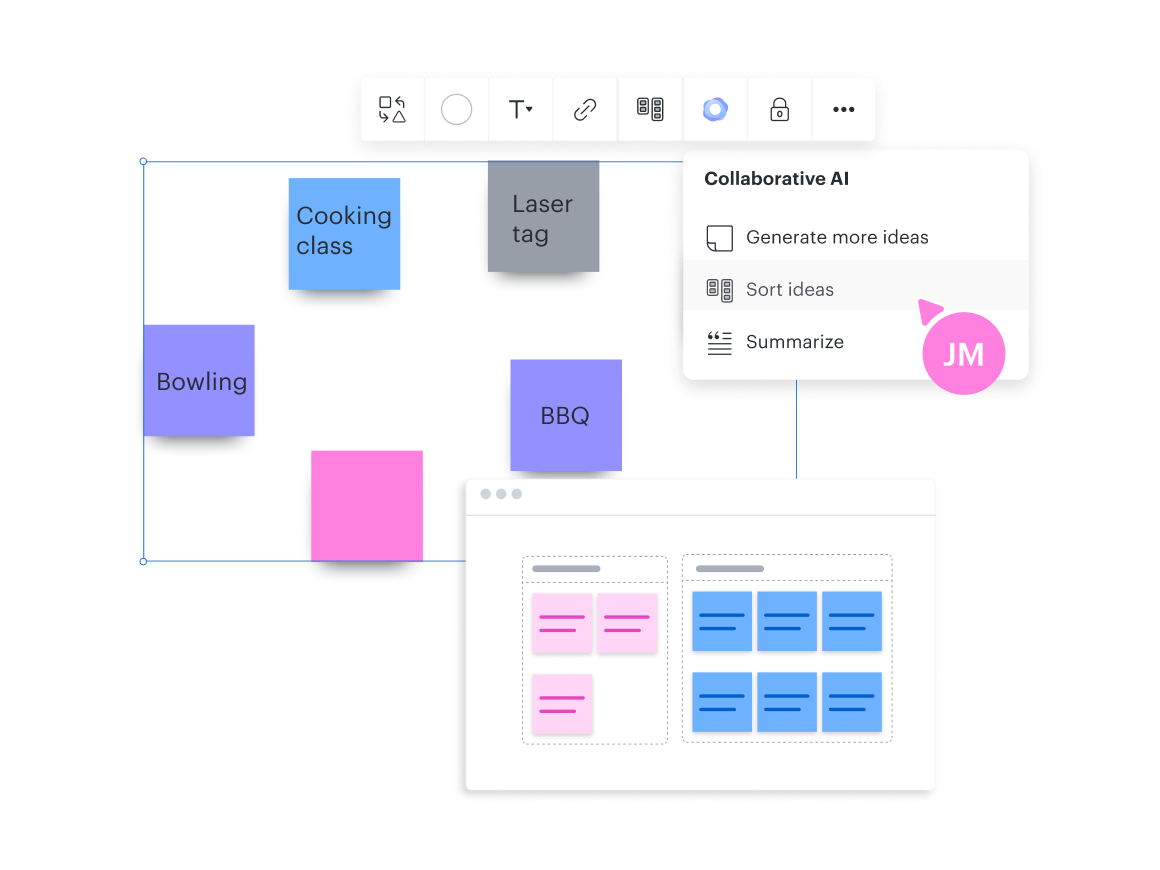Viewport: 1160px width, 870px height.
Task: Click the JM collaborator avatar
Action: click(x=963, y=354)
